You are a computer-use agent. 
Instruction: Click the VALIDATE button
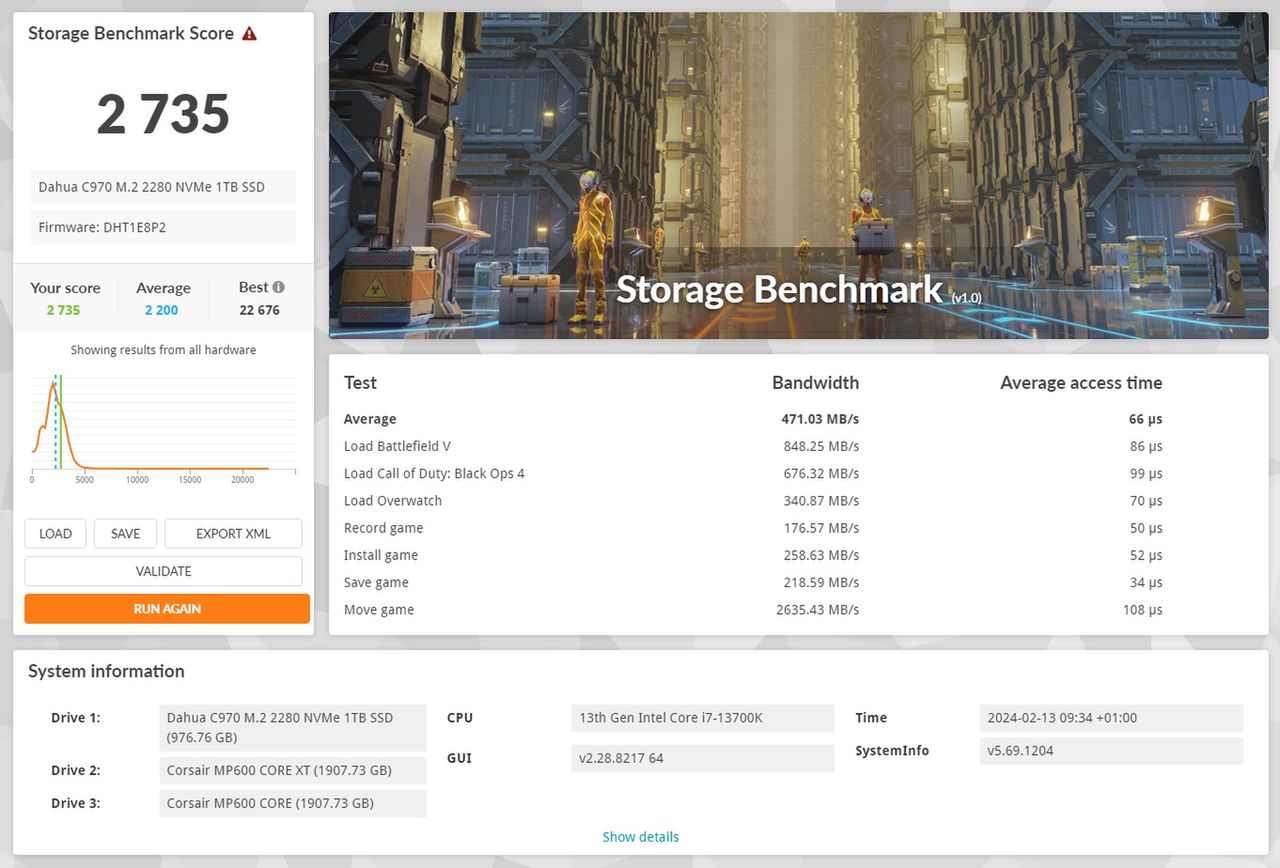point(163,571)
